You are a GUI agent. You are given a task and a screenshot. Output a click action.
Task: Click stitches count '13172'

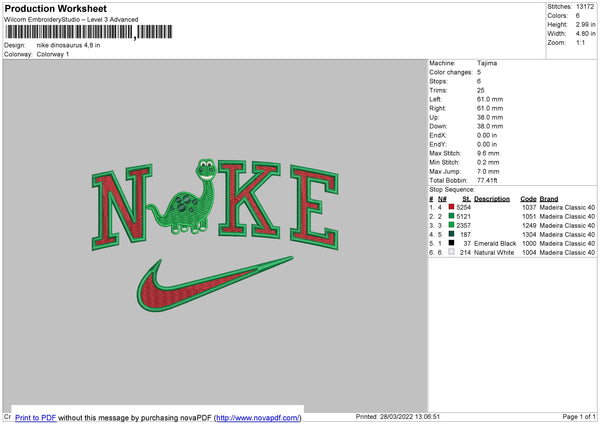pos(585,7)
